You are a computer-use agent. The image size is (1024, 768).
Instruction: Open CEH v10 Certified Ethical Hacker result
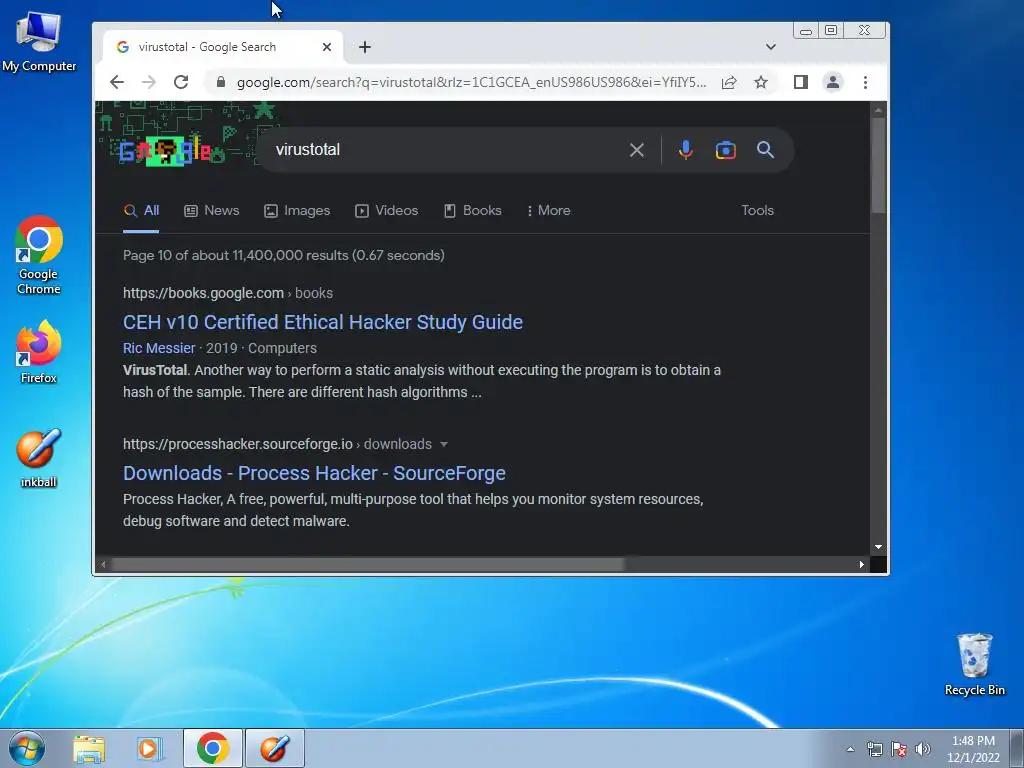[x=323, y=322]
